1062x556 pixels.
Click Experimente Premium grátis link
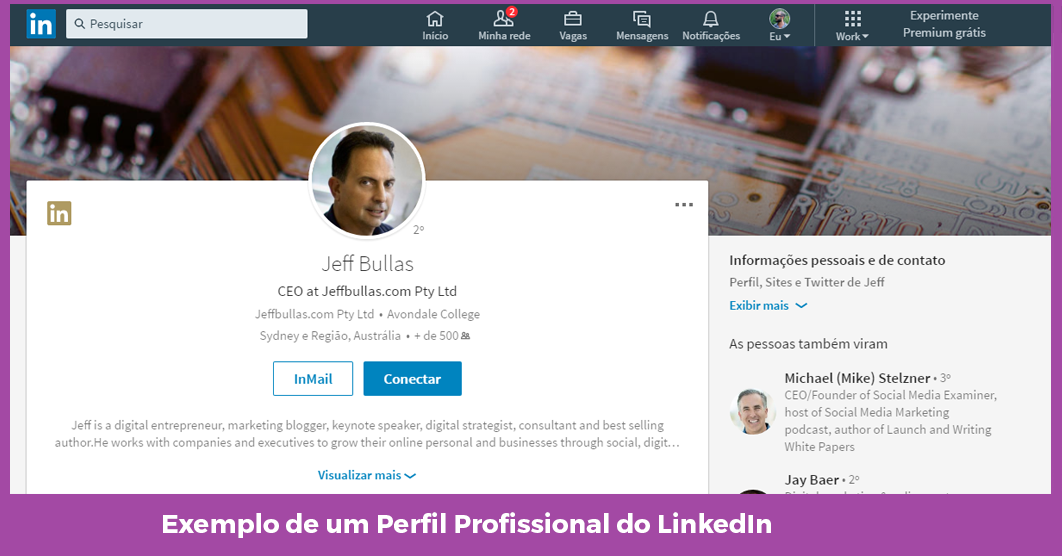(x=944, y=24)
